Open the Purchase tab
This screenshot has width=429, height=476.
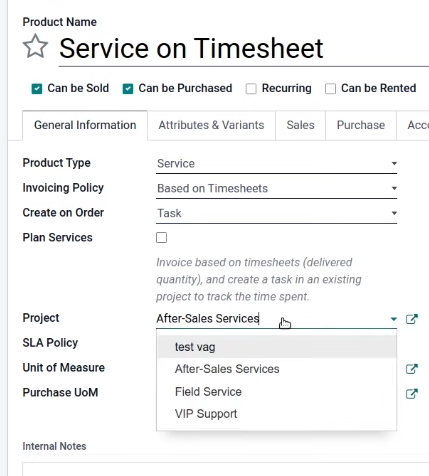click(361, 125)
